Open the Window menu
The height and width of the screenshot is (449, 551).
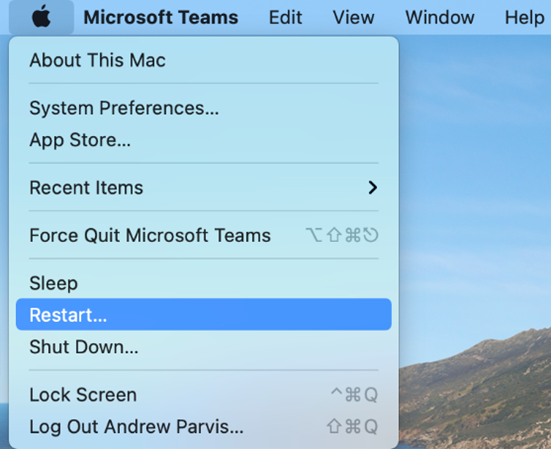click(440, 17)
